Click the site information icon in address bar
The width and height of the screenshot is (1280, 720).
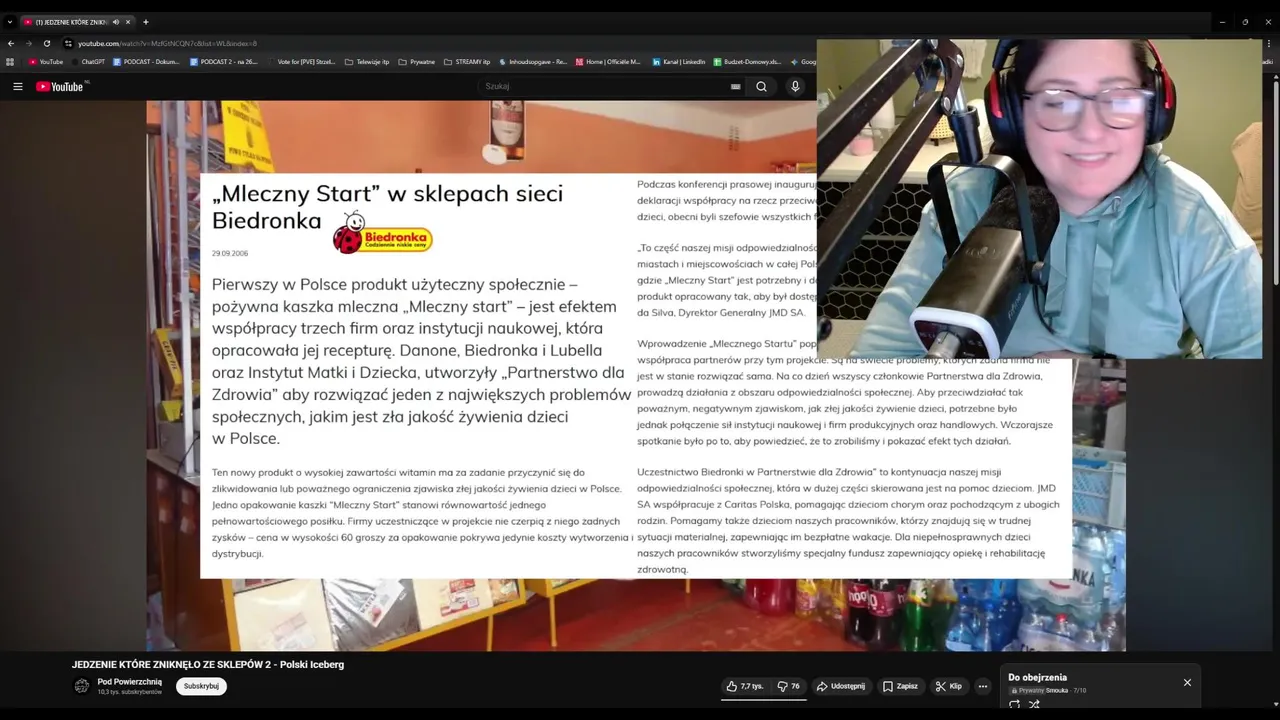click(68, 43)
